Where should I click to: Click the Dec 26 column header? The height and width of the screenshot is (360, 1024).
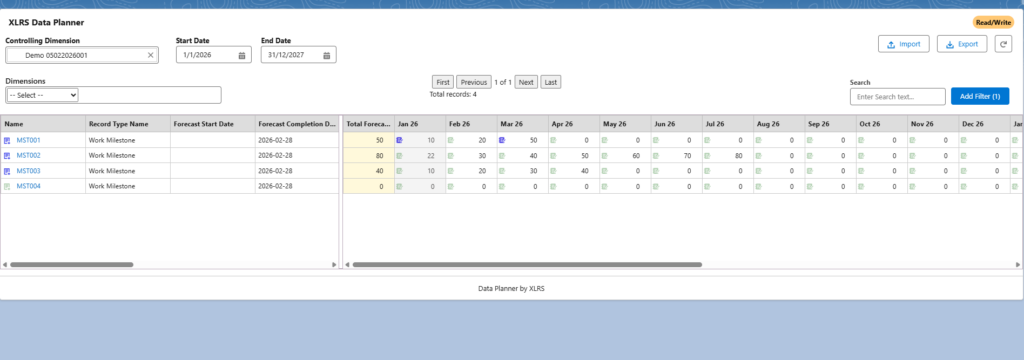coord(984,123)
